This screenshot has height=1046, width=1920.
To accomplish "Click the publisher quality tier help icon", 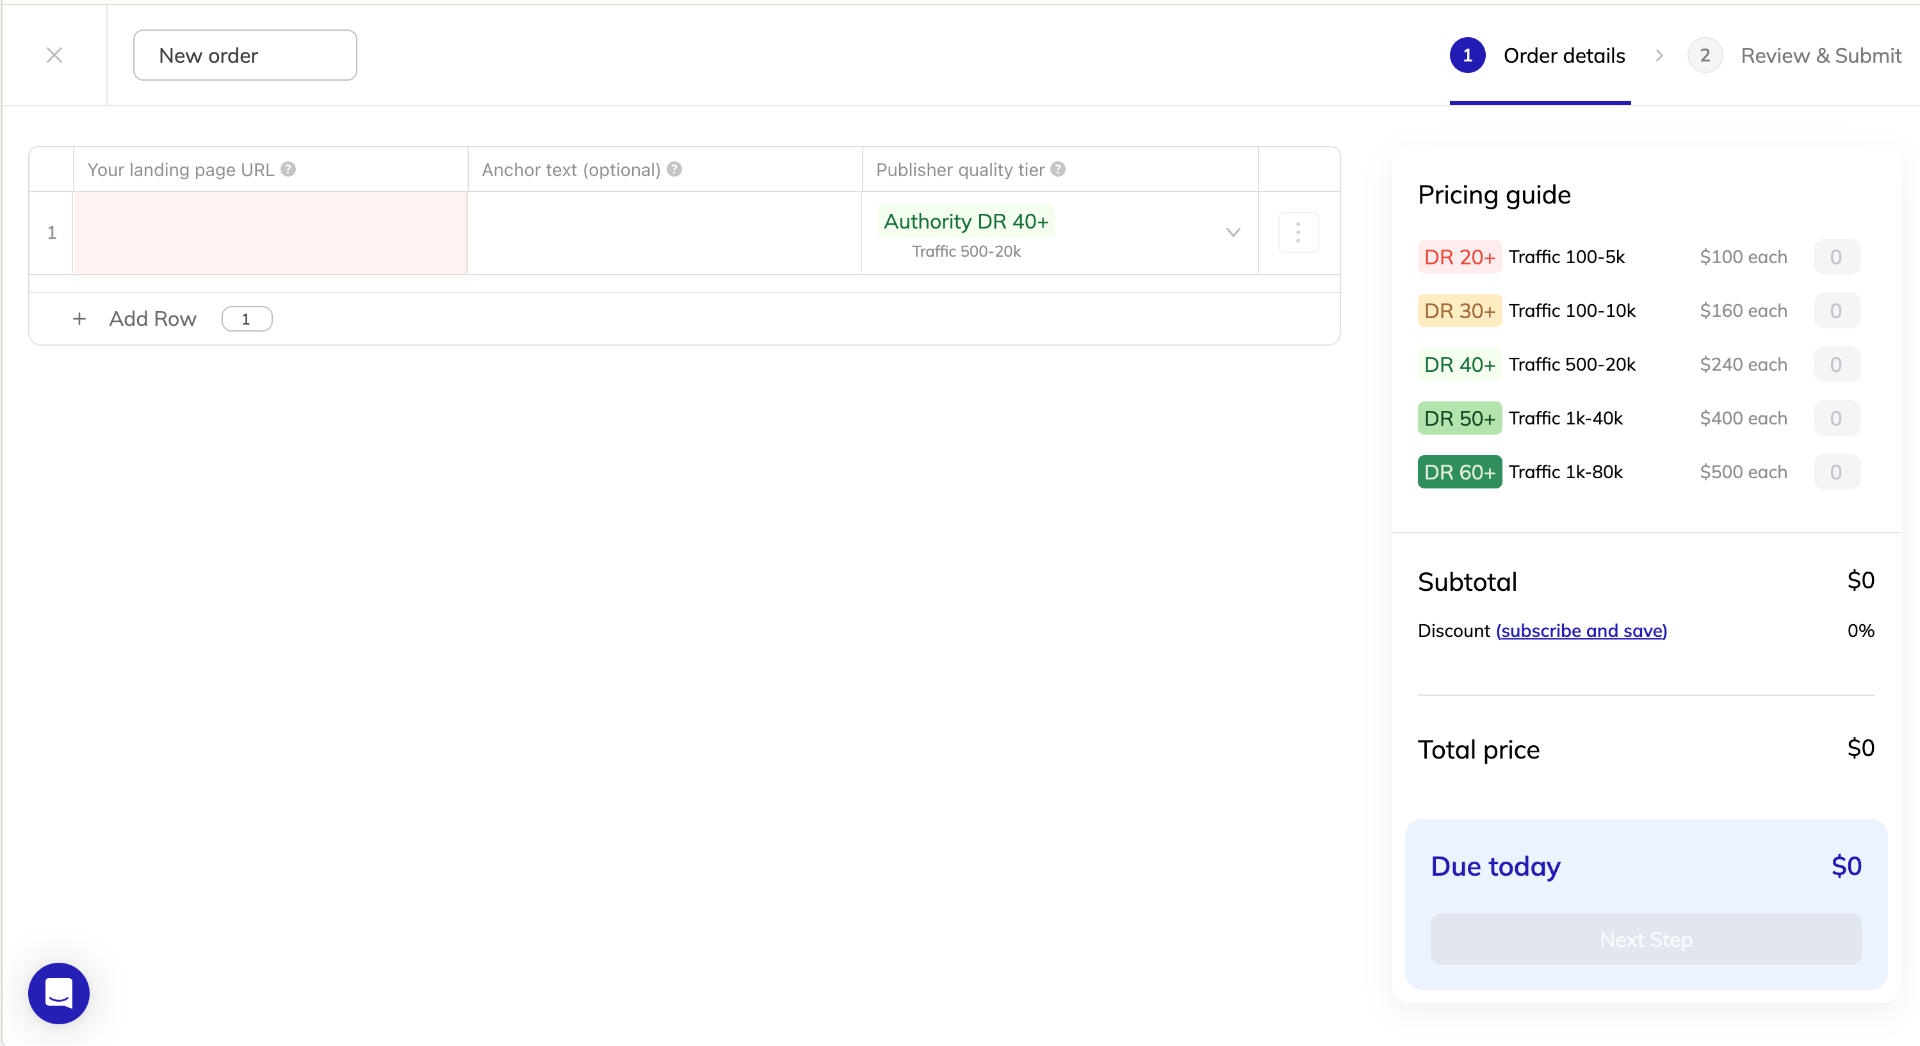I will click(x=1058, y=169).
